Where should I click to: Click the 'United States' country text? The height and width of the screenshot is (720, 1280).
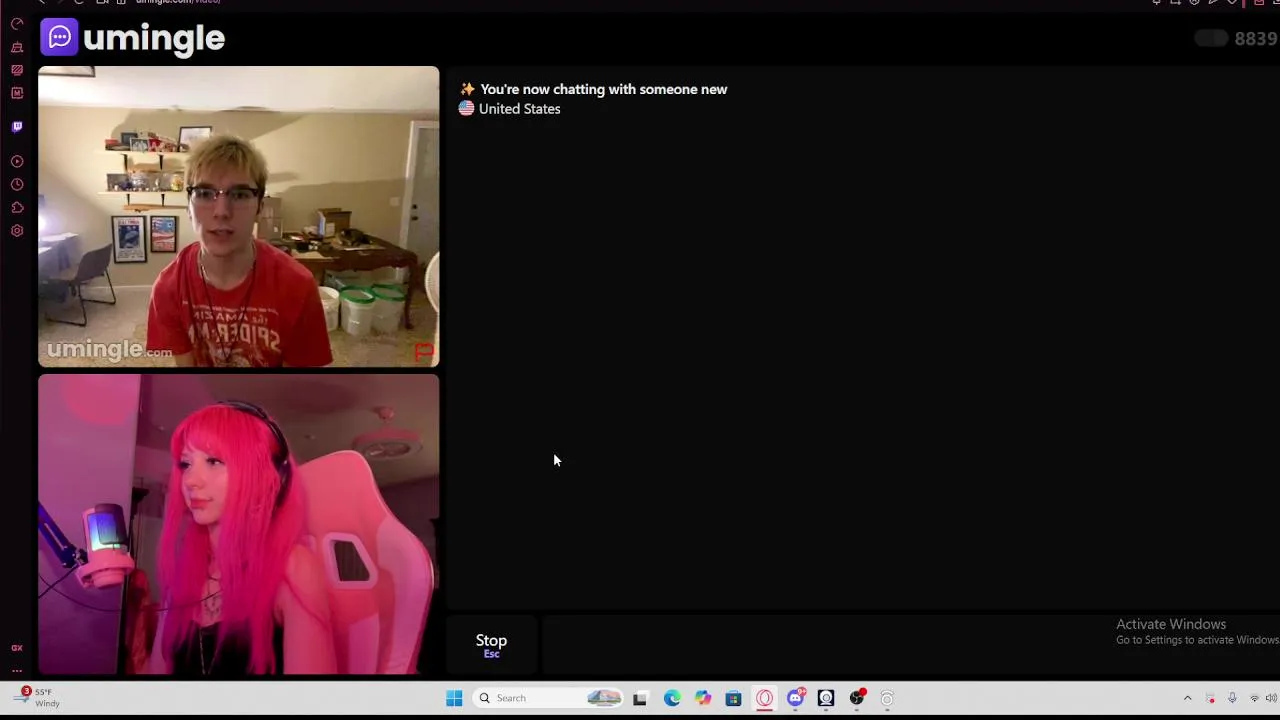coord(519,109)
